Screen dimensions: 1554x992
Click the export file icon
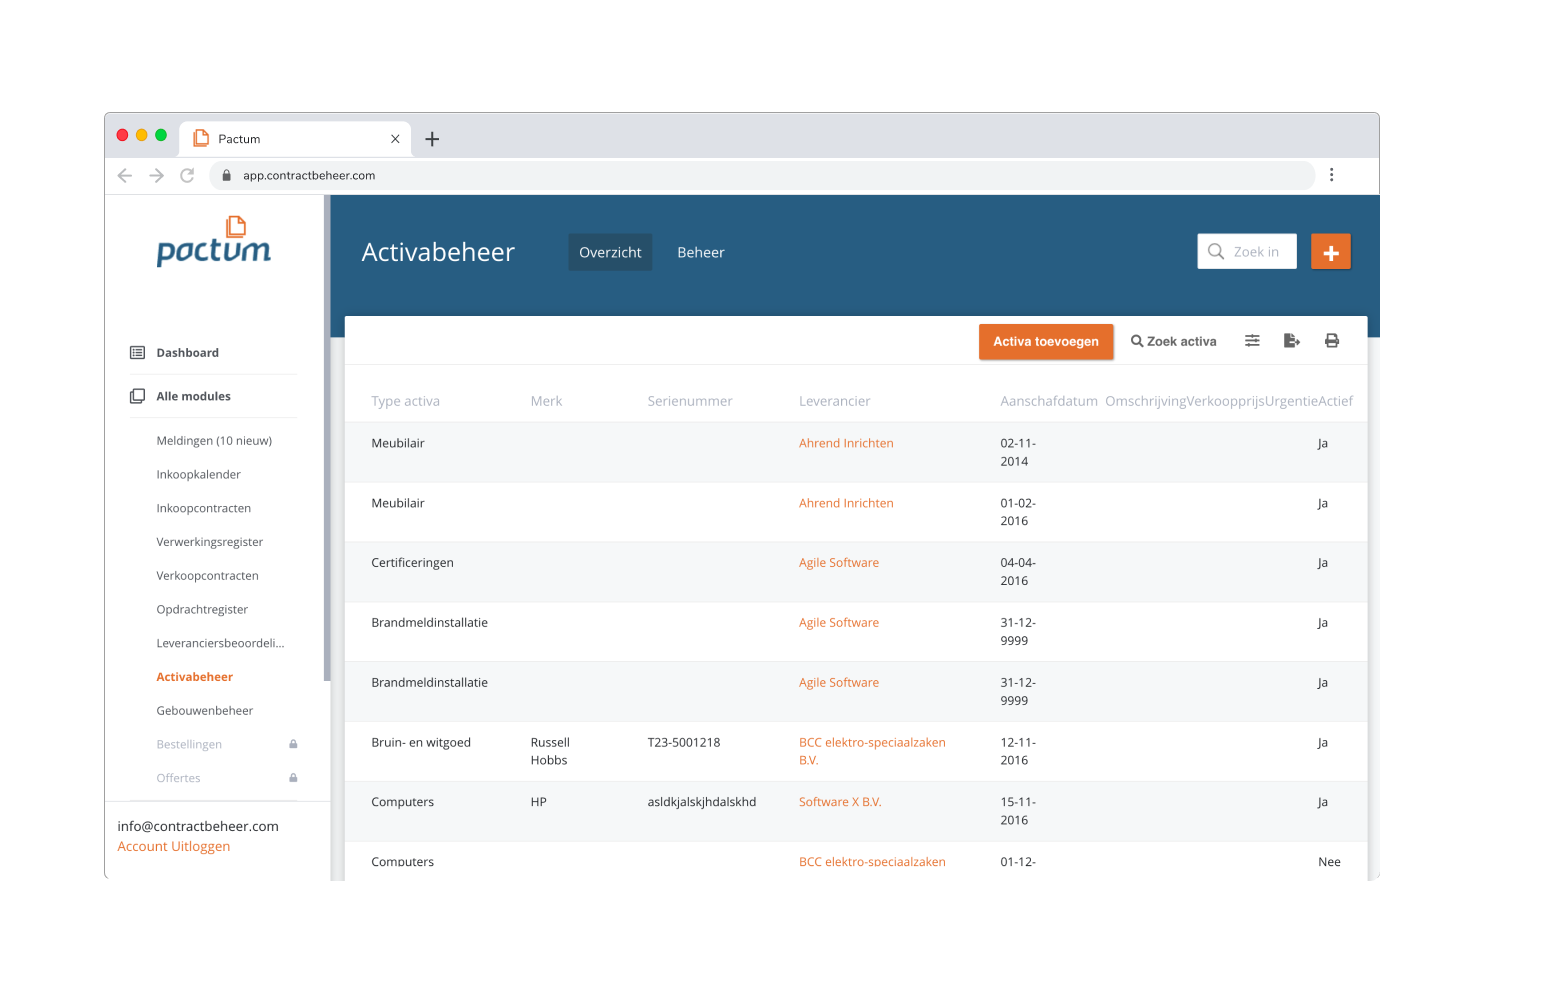(1292, 341)
